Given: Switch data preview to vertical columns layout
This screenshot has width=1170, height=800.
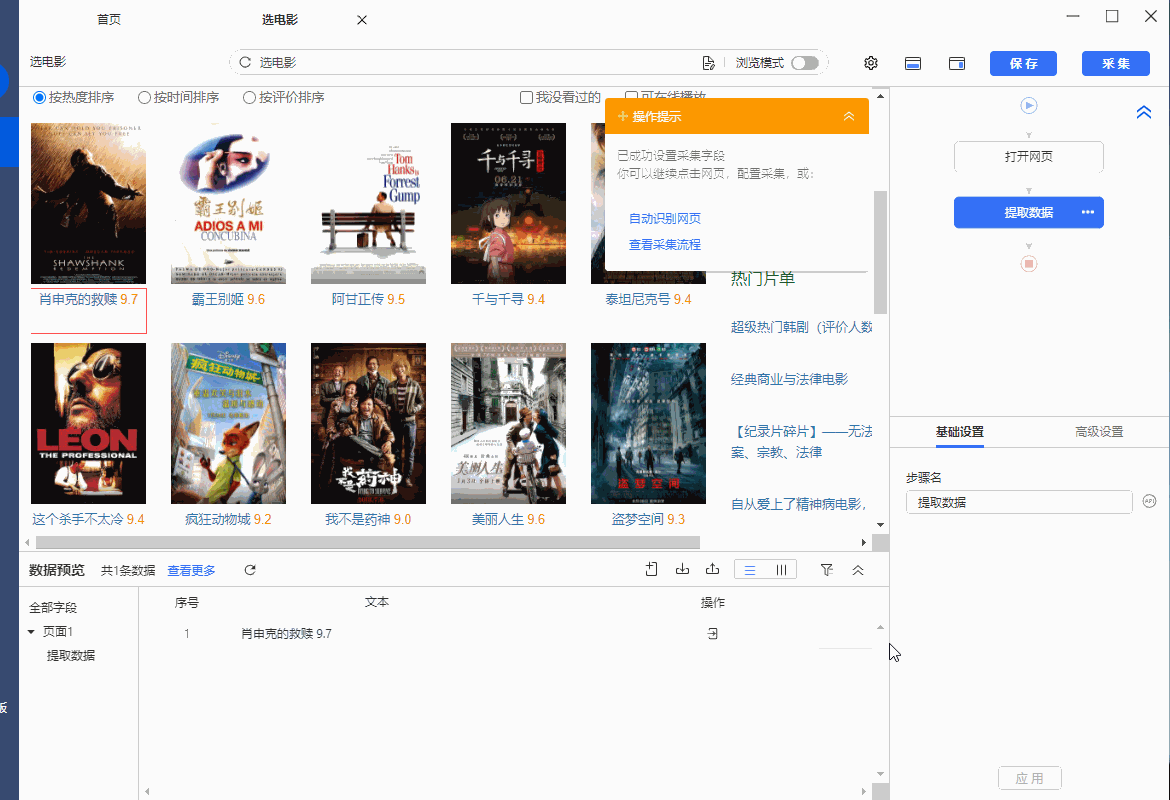Looking at the screenshot, I should coord(781,570).
